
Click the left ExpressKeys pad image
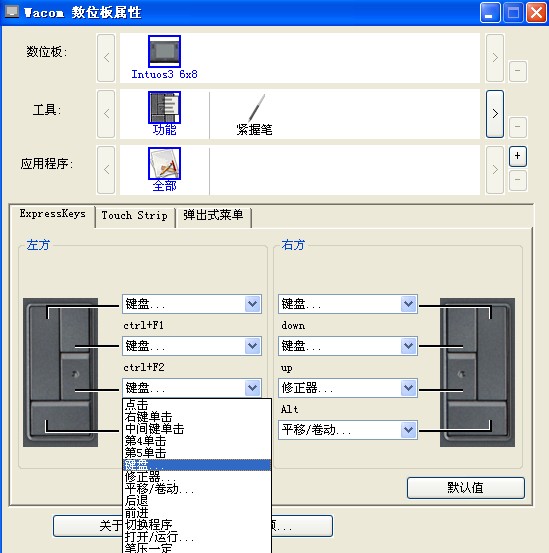(x=60, y=372)
